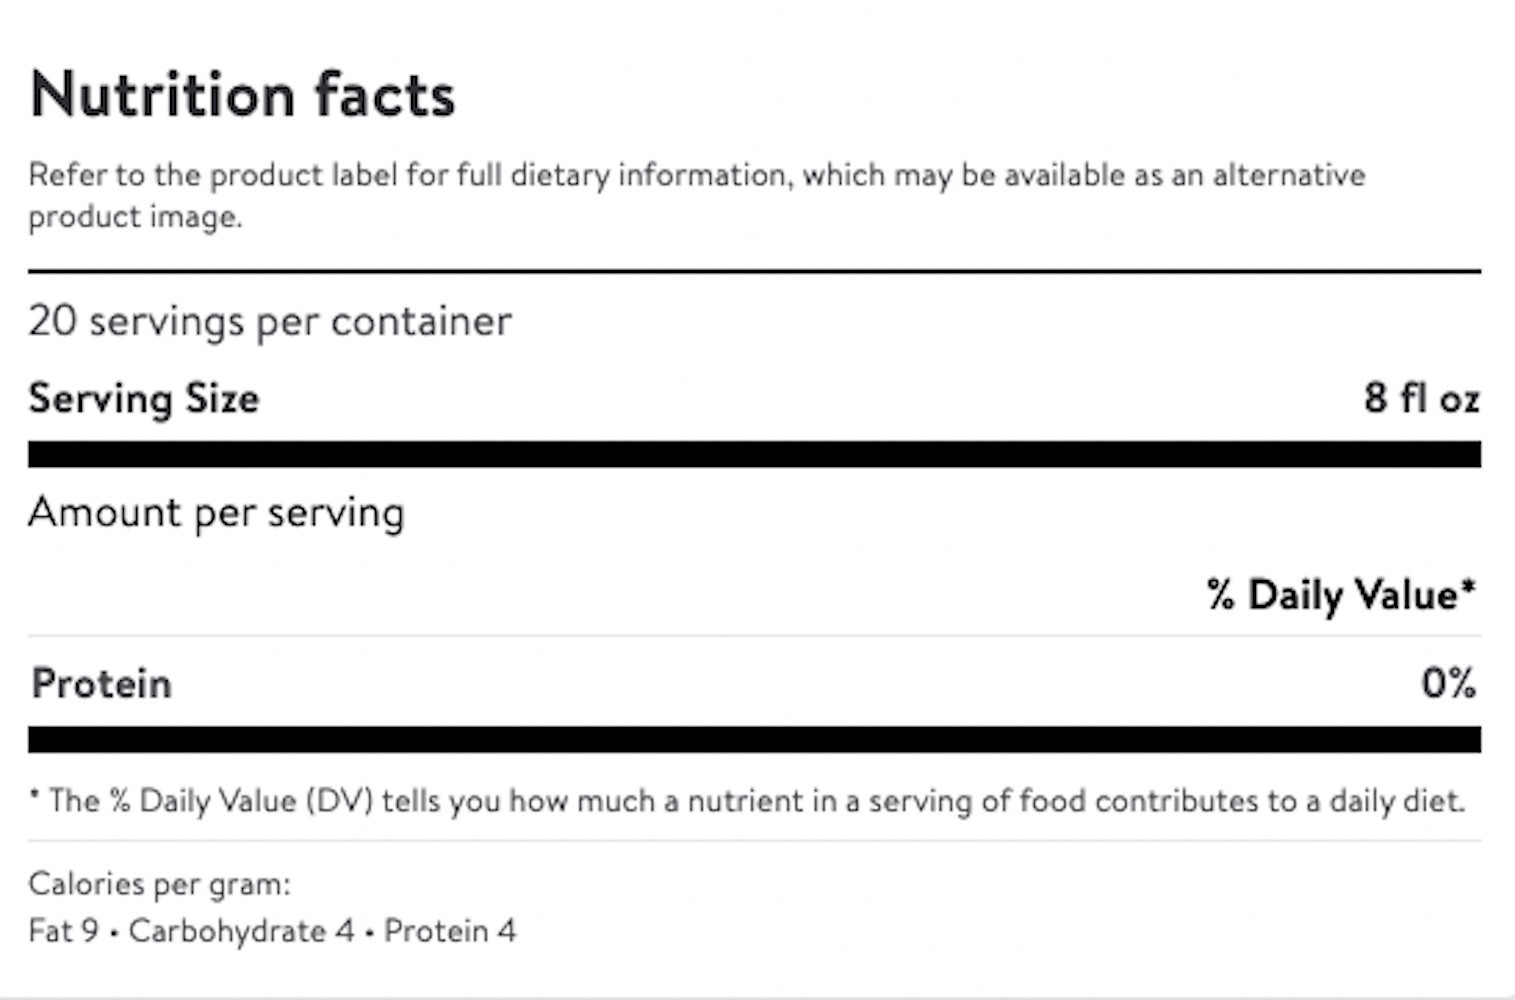Click the '(DV)' abbreviation in the footnote
This screenshot has height=1000, width=1515.
[339, 801]
